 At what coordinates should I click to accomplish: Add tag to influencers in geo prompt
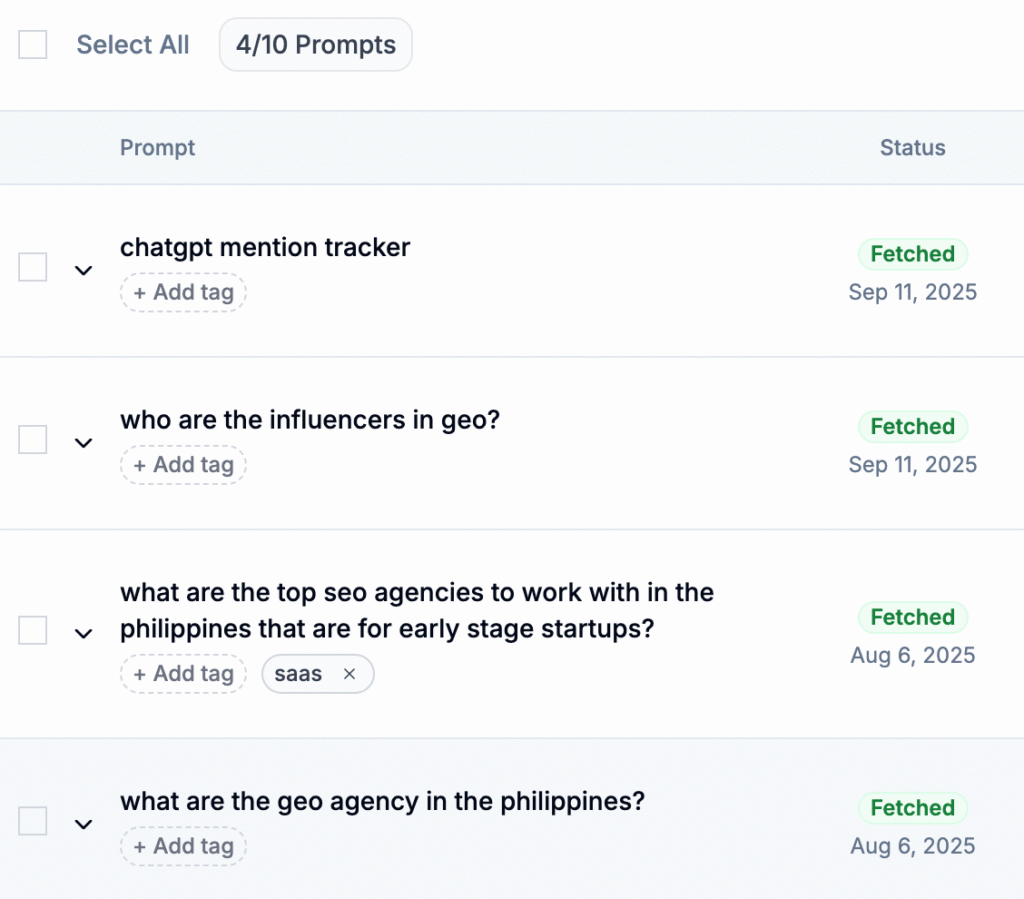183,465
